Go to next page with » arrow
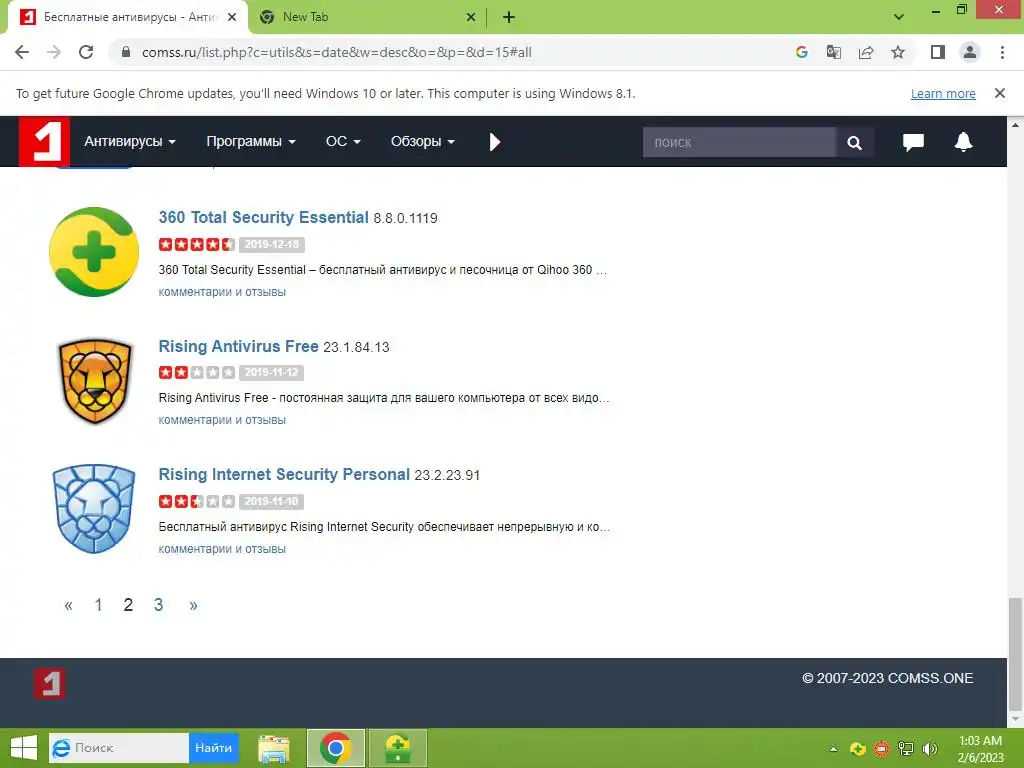The image size is (1024, 768). coord(193,605)
